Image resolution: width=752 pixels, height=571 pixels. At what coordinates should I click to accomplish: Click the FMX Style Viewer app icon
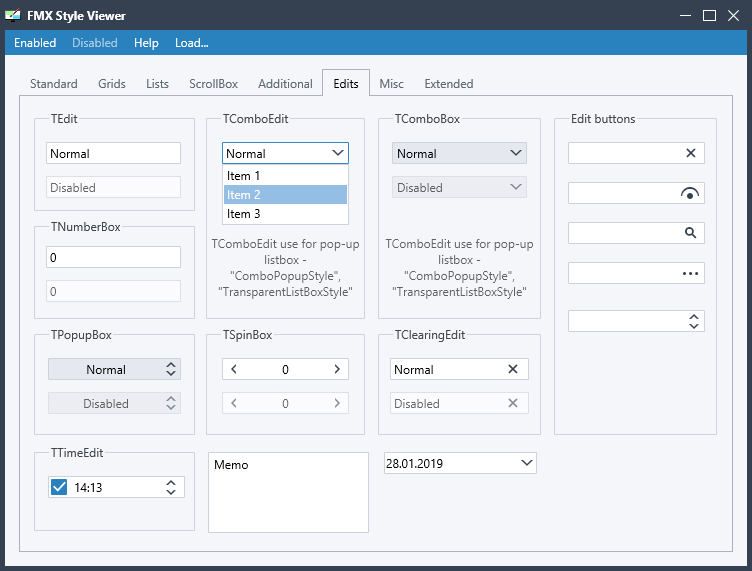pos(13,15)
